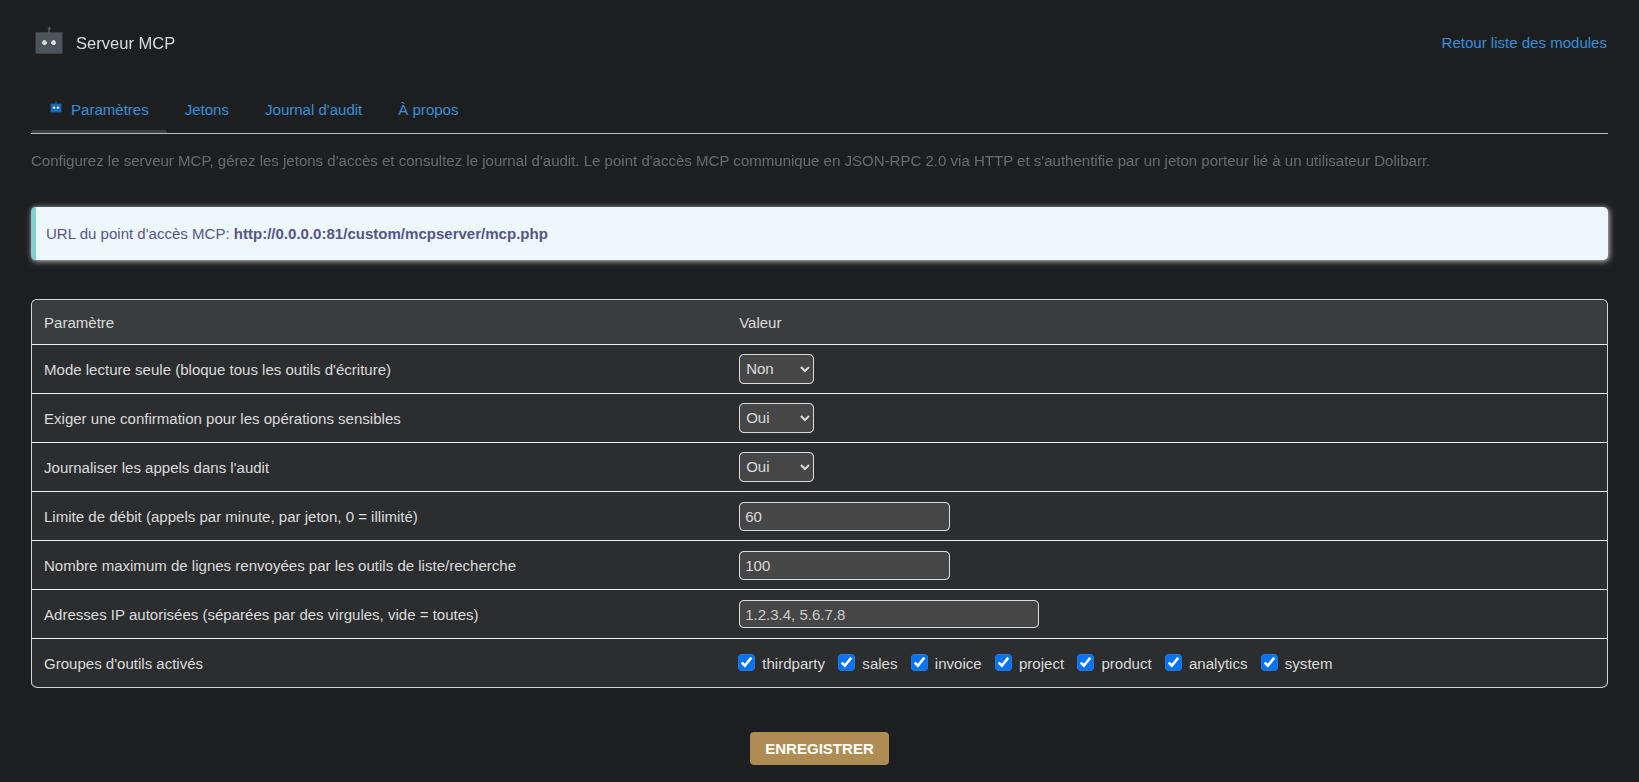Screen dimensions: 1639x782
Task: Focus the Limite de débit field showing 60
Action: (844, 517)
